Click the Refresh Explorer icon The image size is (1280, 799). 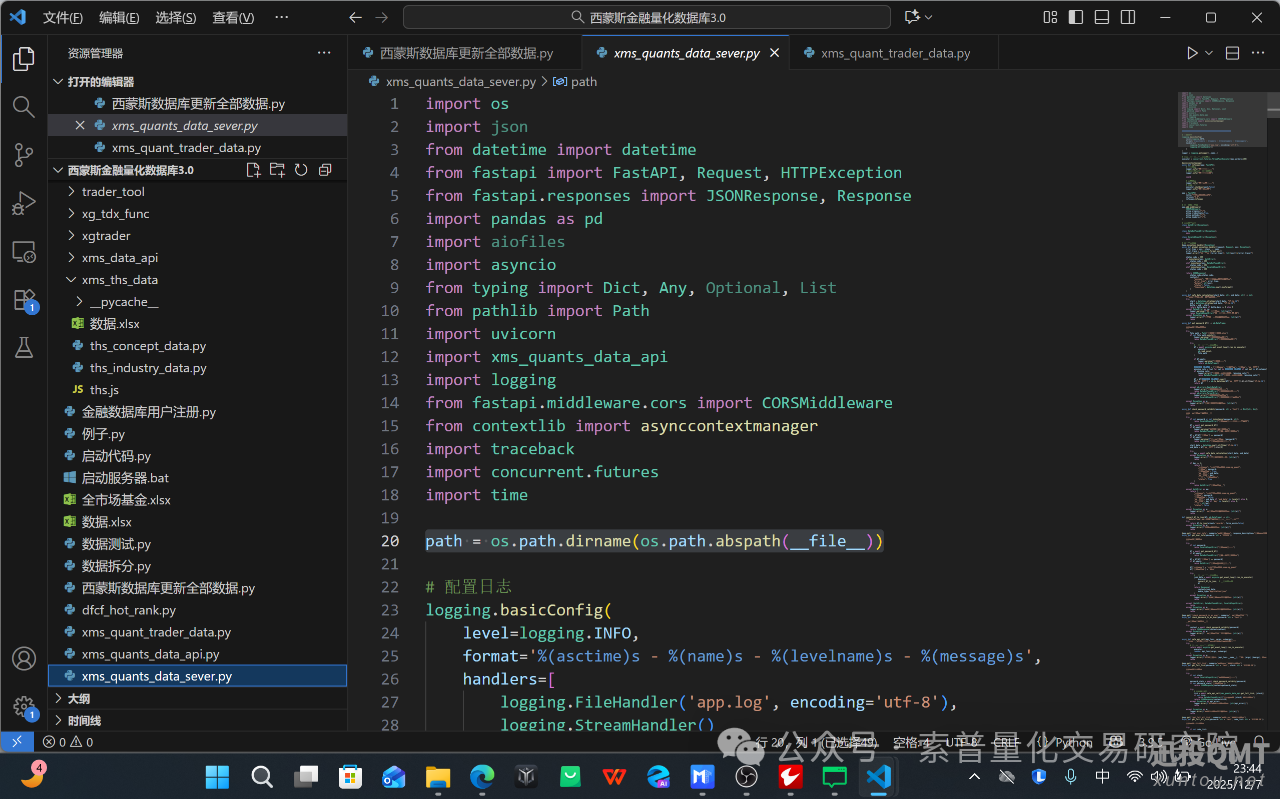point(301,170)
